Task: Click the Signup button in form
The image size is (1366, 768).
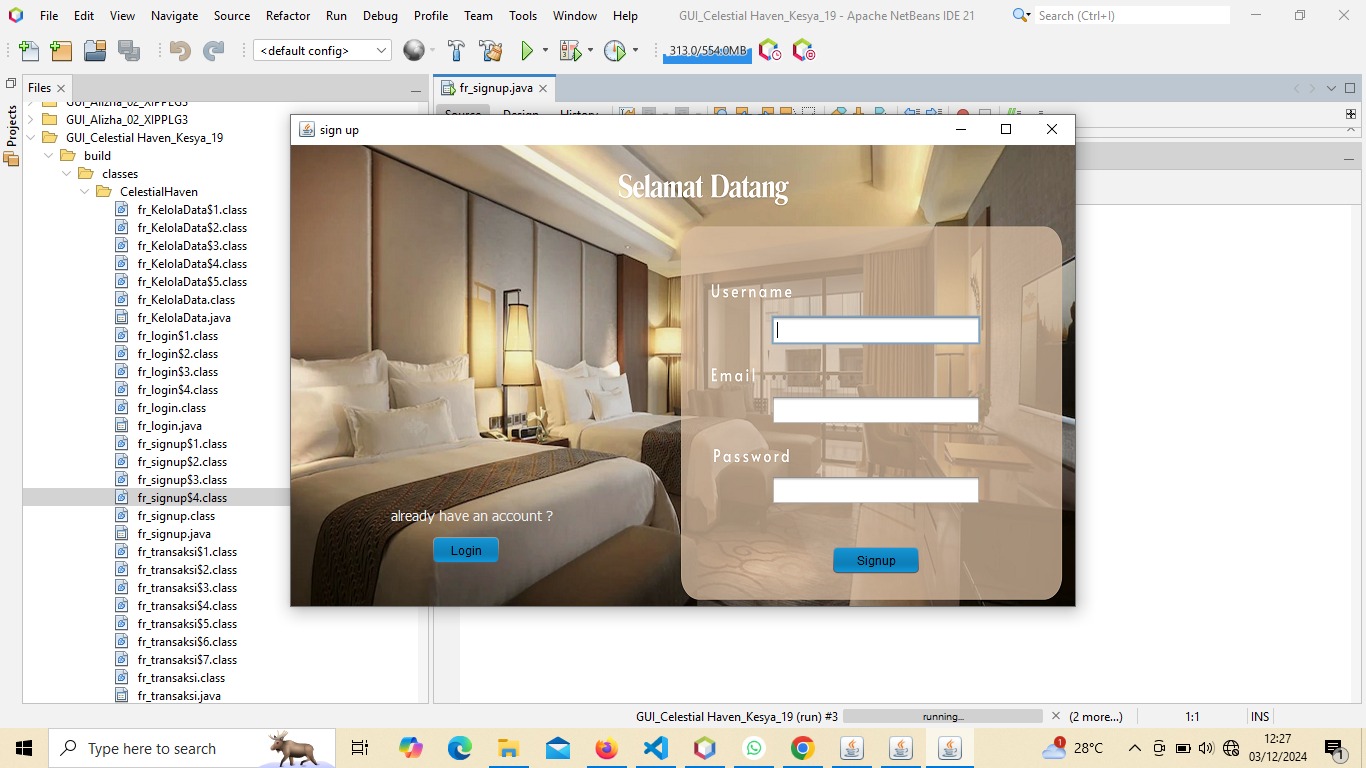Action: pos(875,560)
